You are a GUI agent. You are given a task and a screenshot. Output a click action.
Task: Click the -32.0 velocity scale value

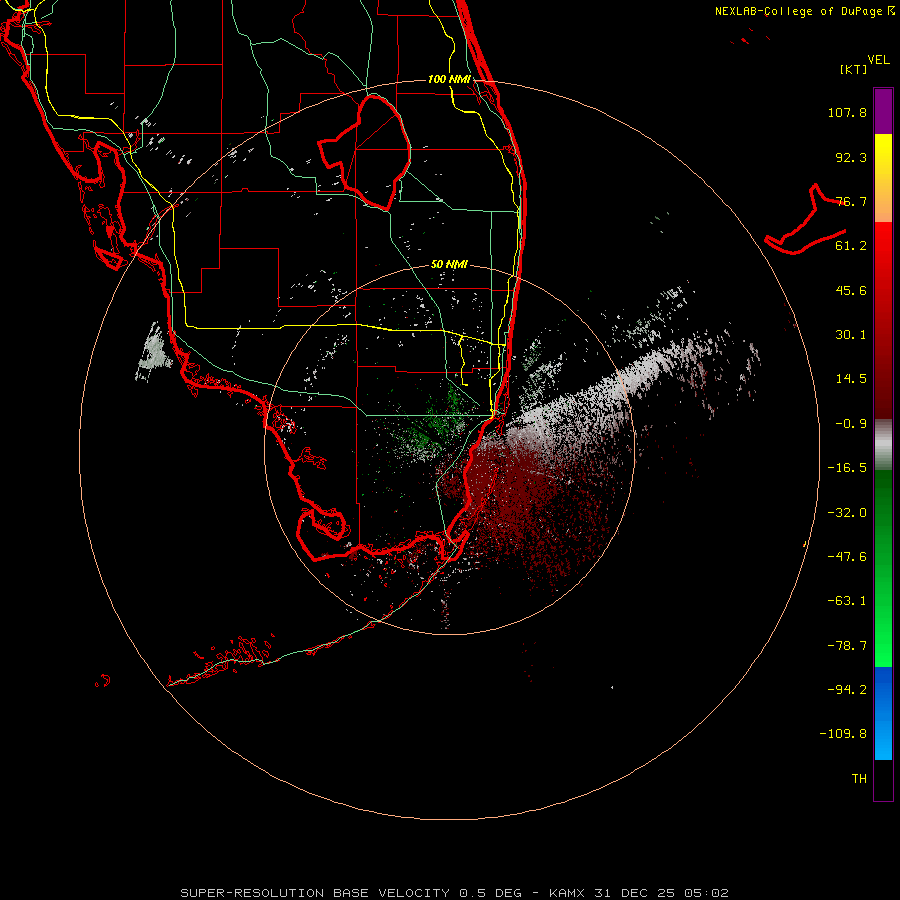point(847,513)
